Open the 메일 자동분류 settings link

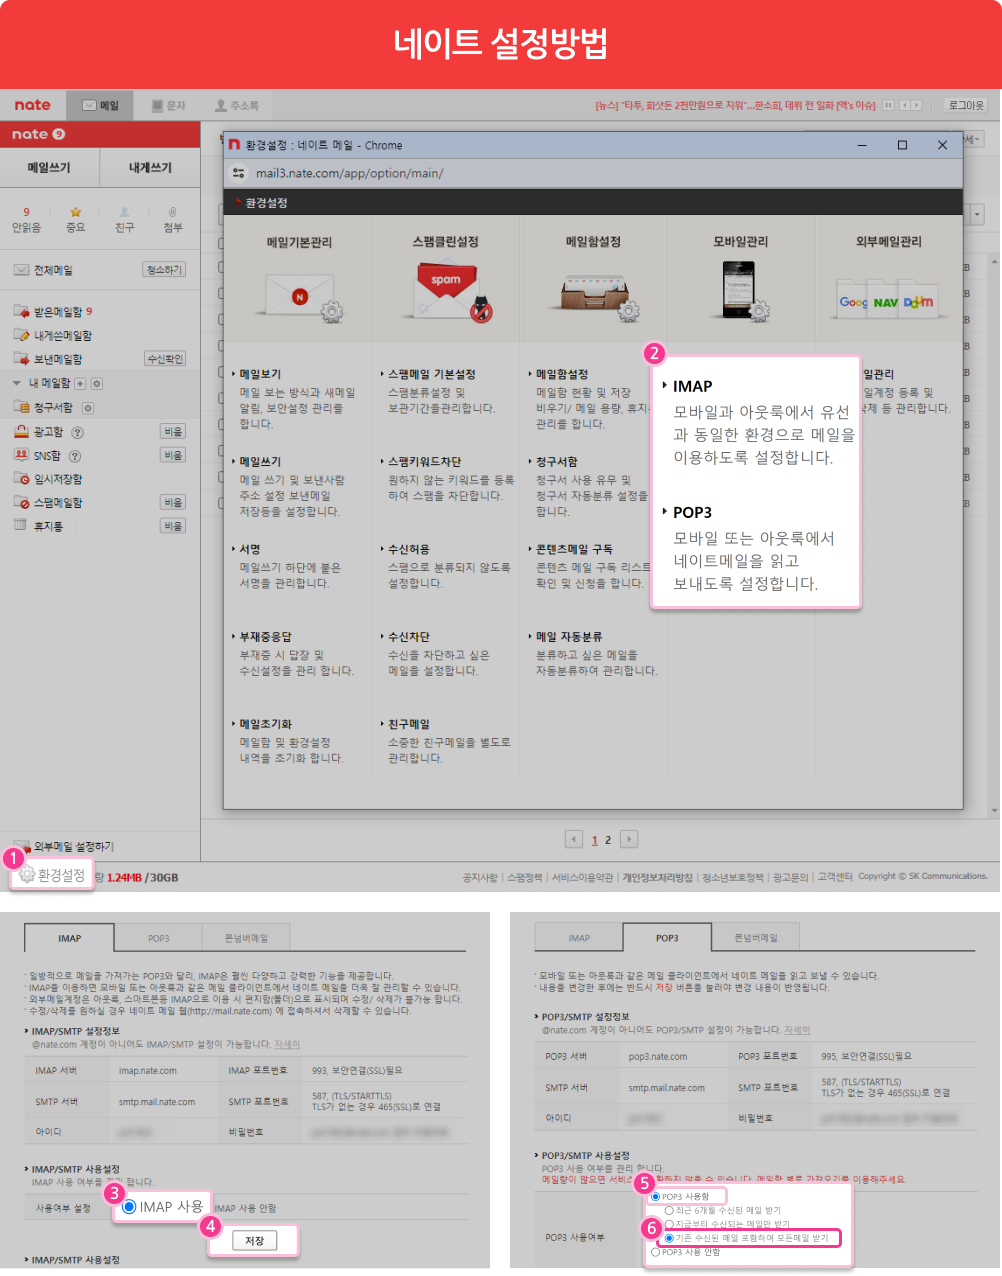point(568,637)
